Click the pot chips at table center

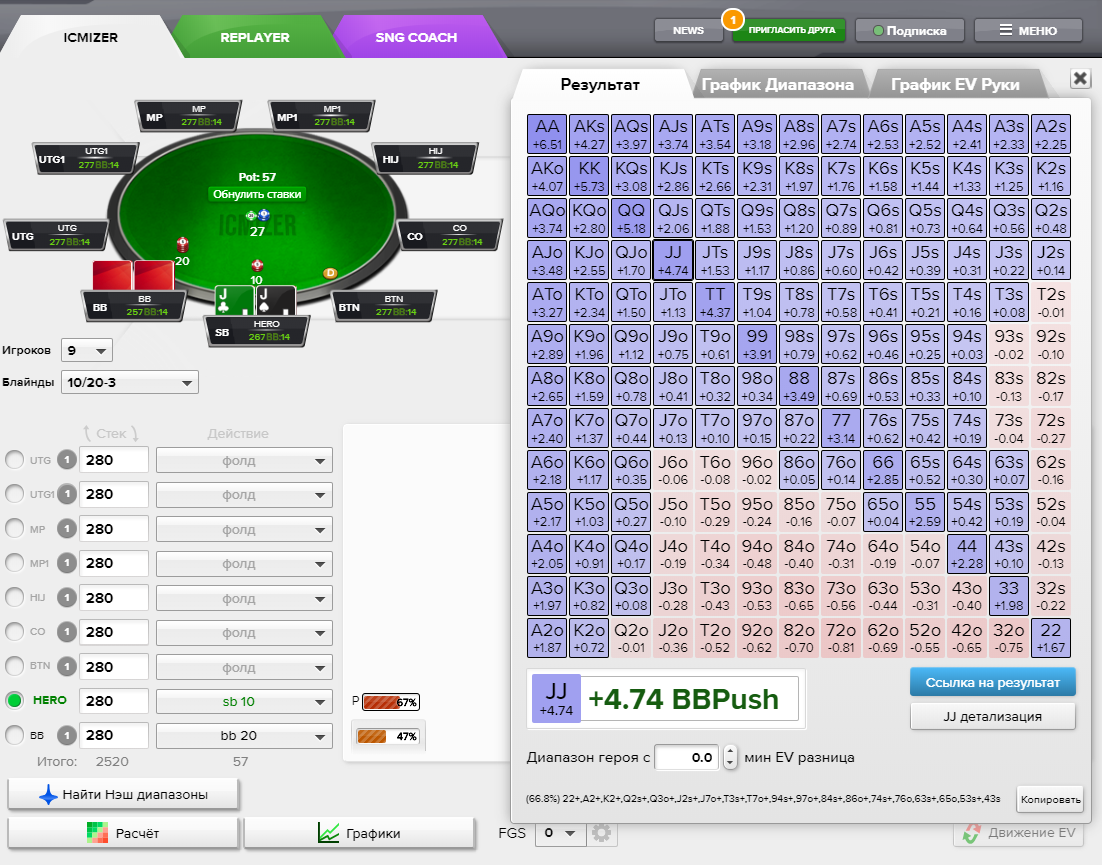click(x=257, y=215)
